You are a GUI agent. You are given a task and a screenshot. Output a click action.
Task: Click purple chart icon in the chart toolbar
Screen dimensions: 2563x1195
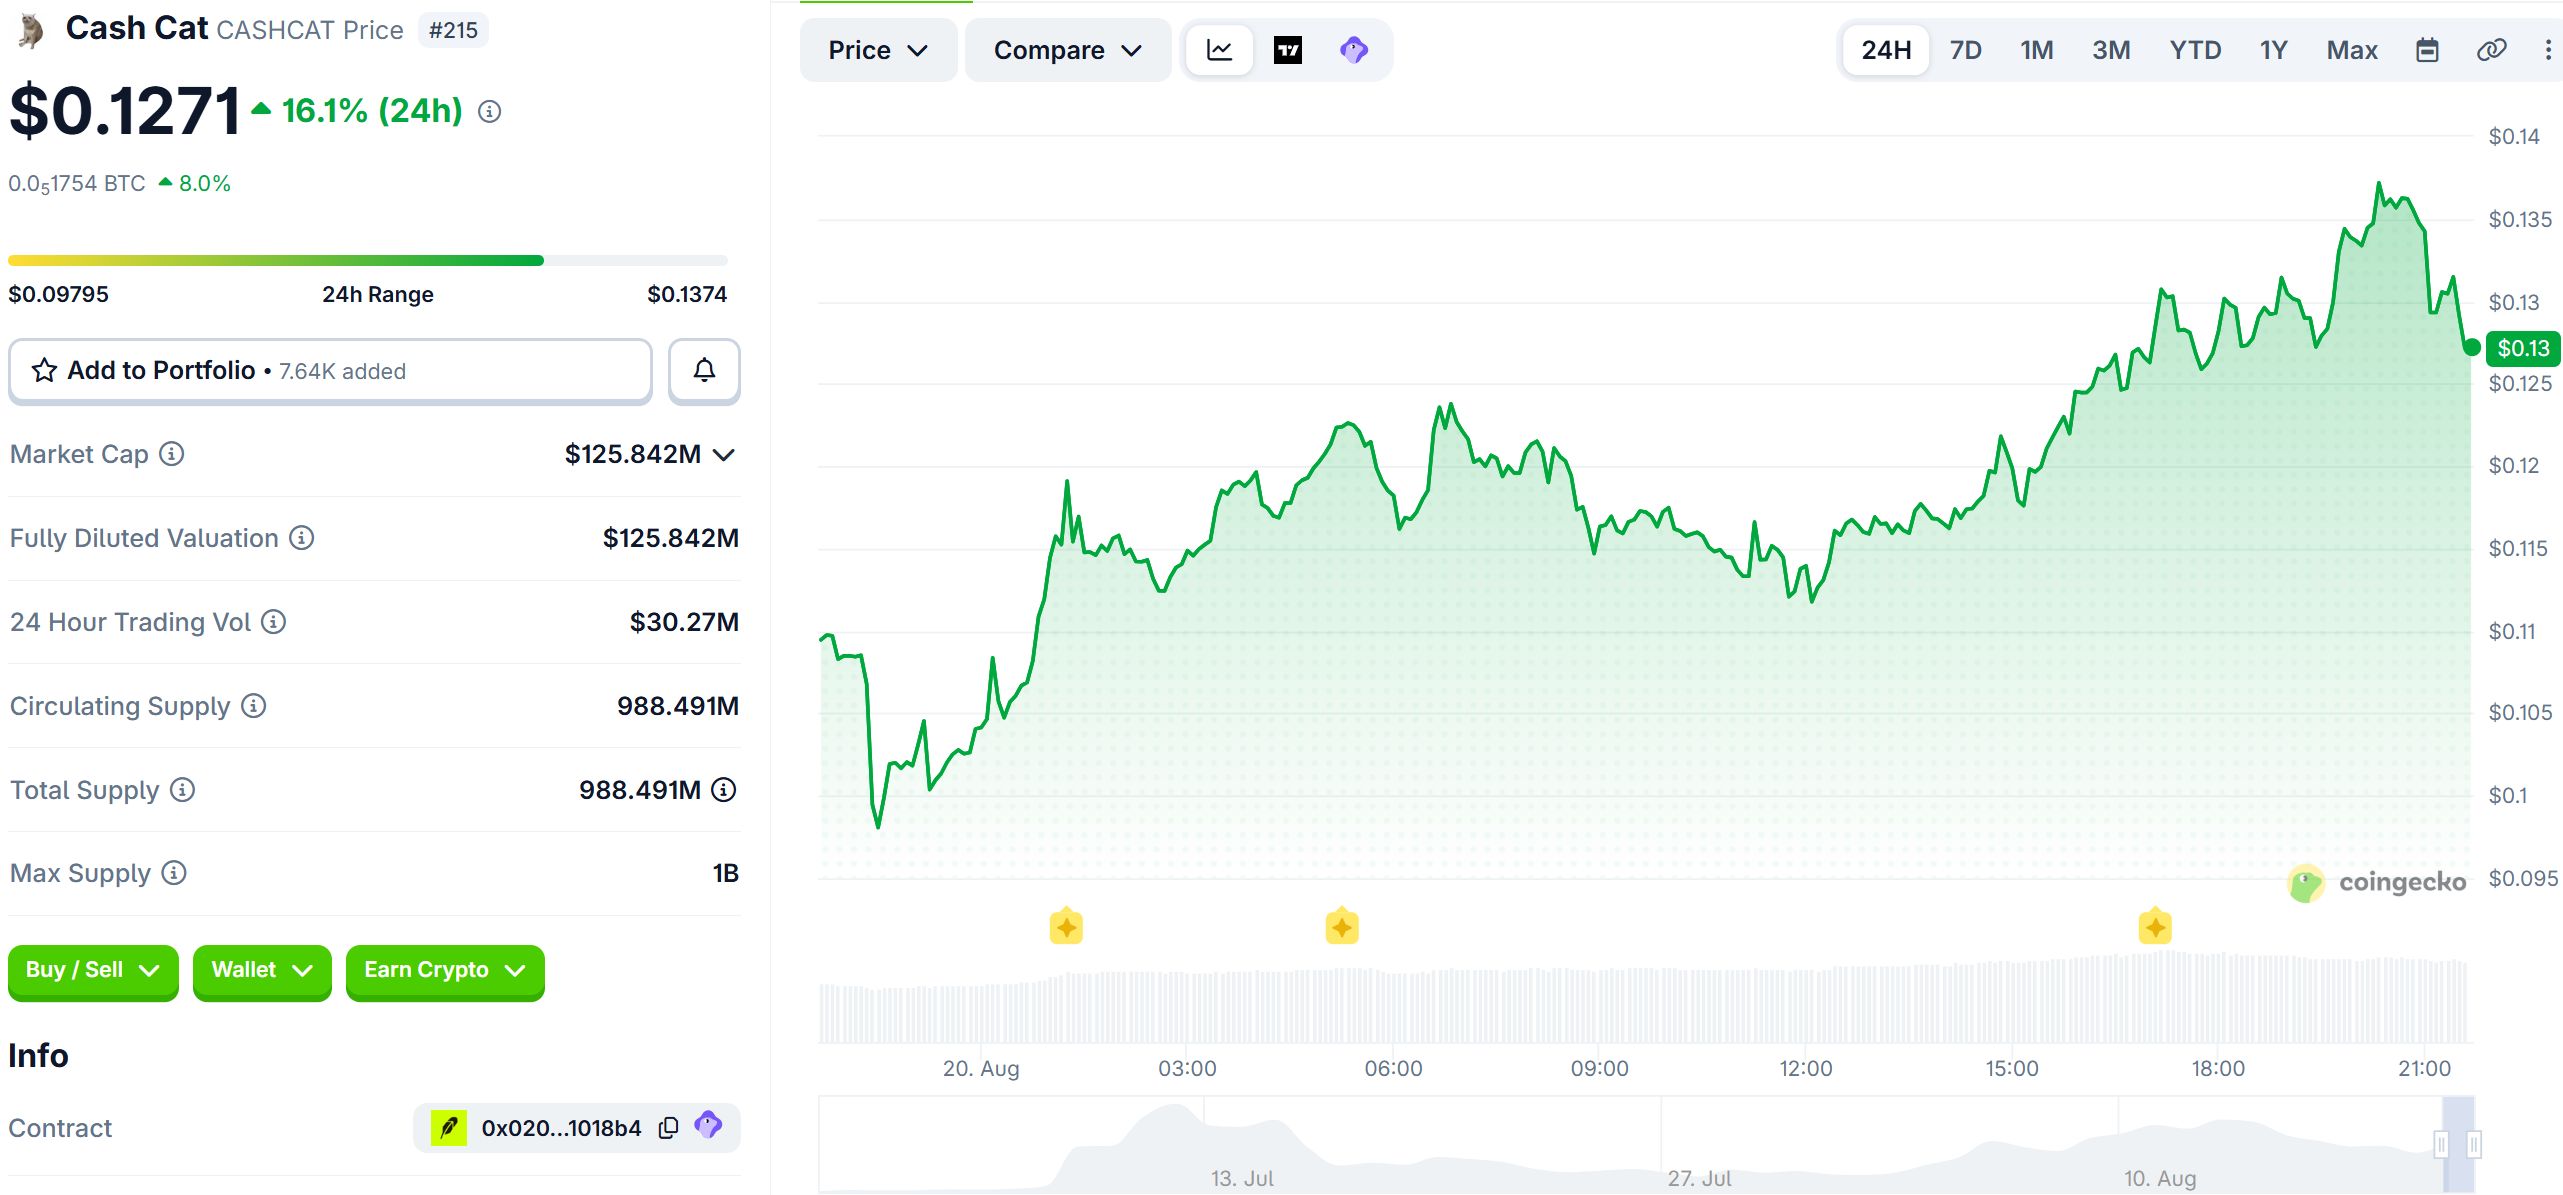click(x=1354, y=50)
